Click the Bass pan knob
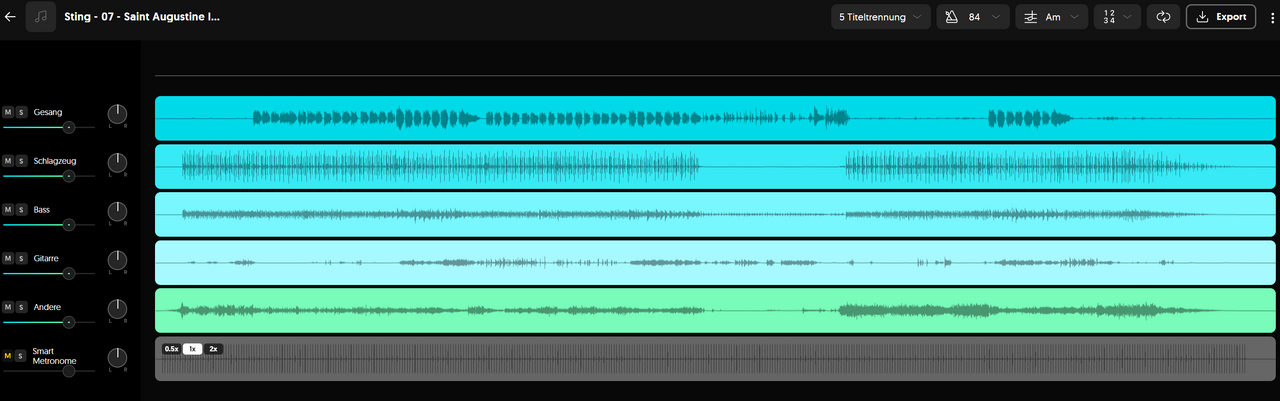Screen dimensions: 1280x401 coord(117,210)
